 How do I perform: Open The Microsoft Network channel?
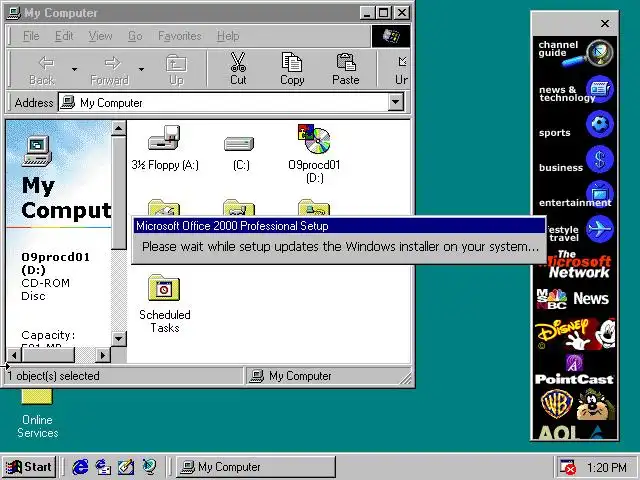(x=578, y=265)
